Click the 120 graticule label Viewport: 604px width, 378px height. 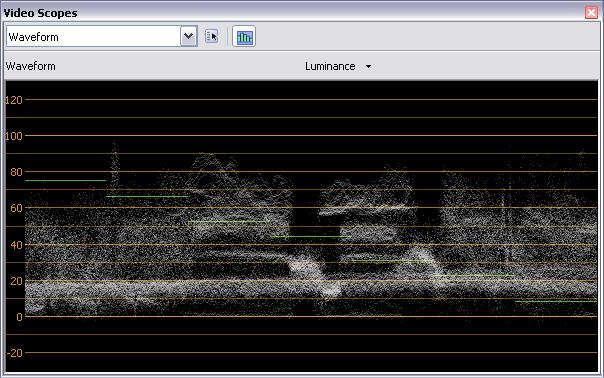pyautogui.click(x=13, y=100)
